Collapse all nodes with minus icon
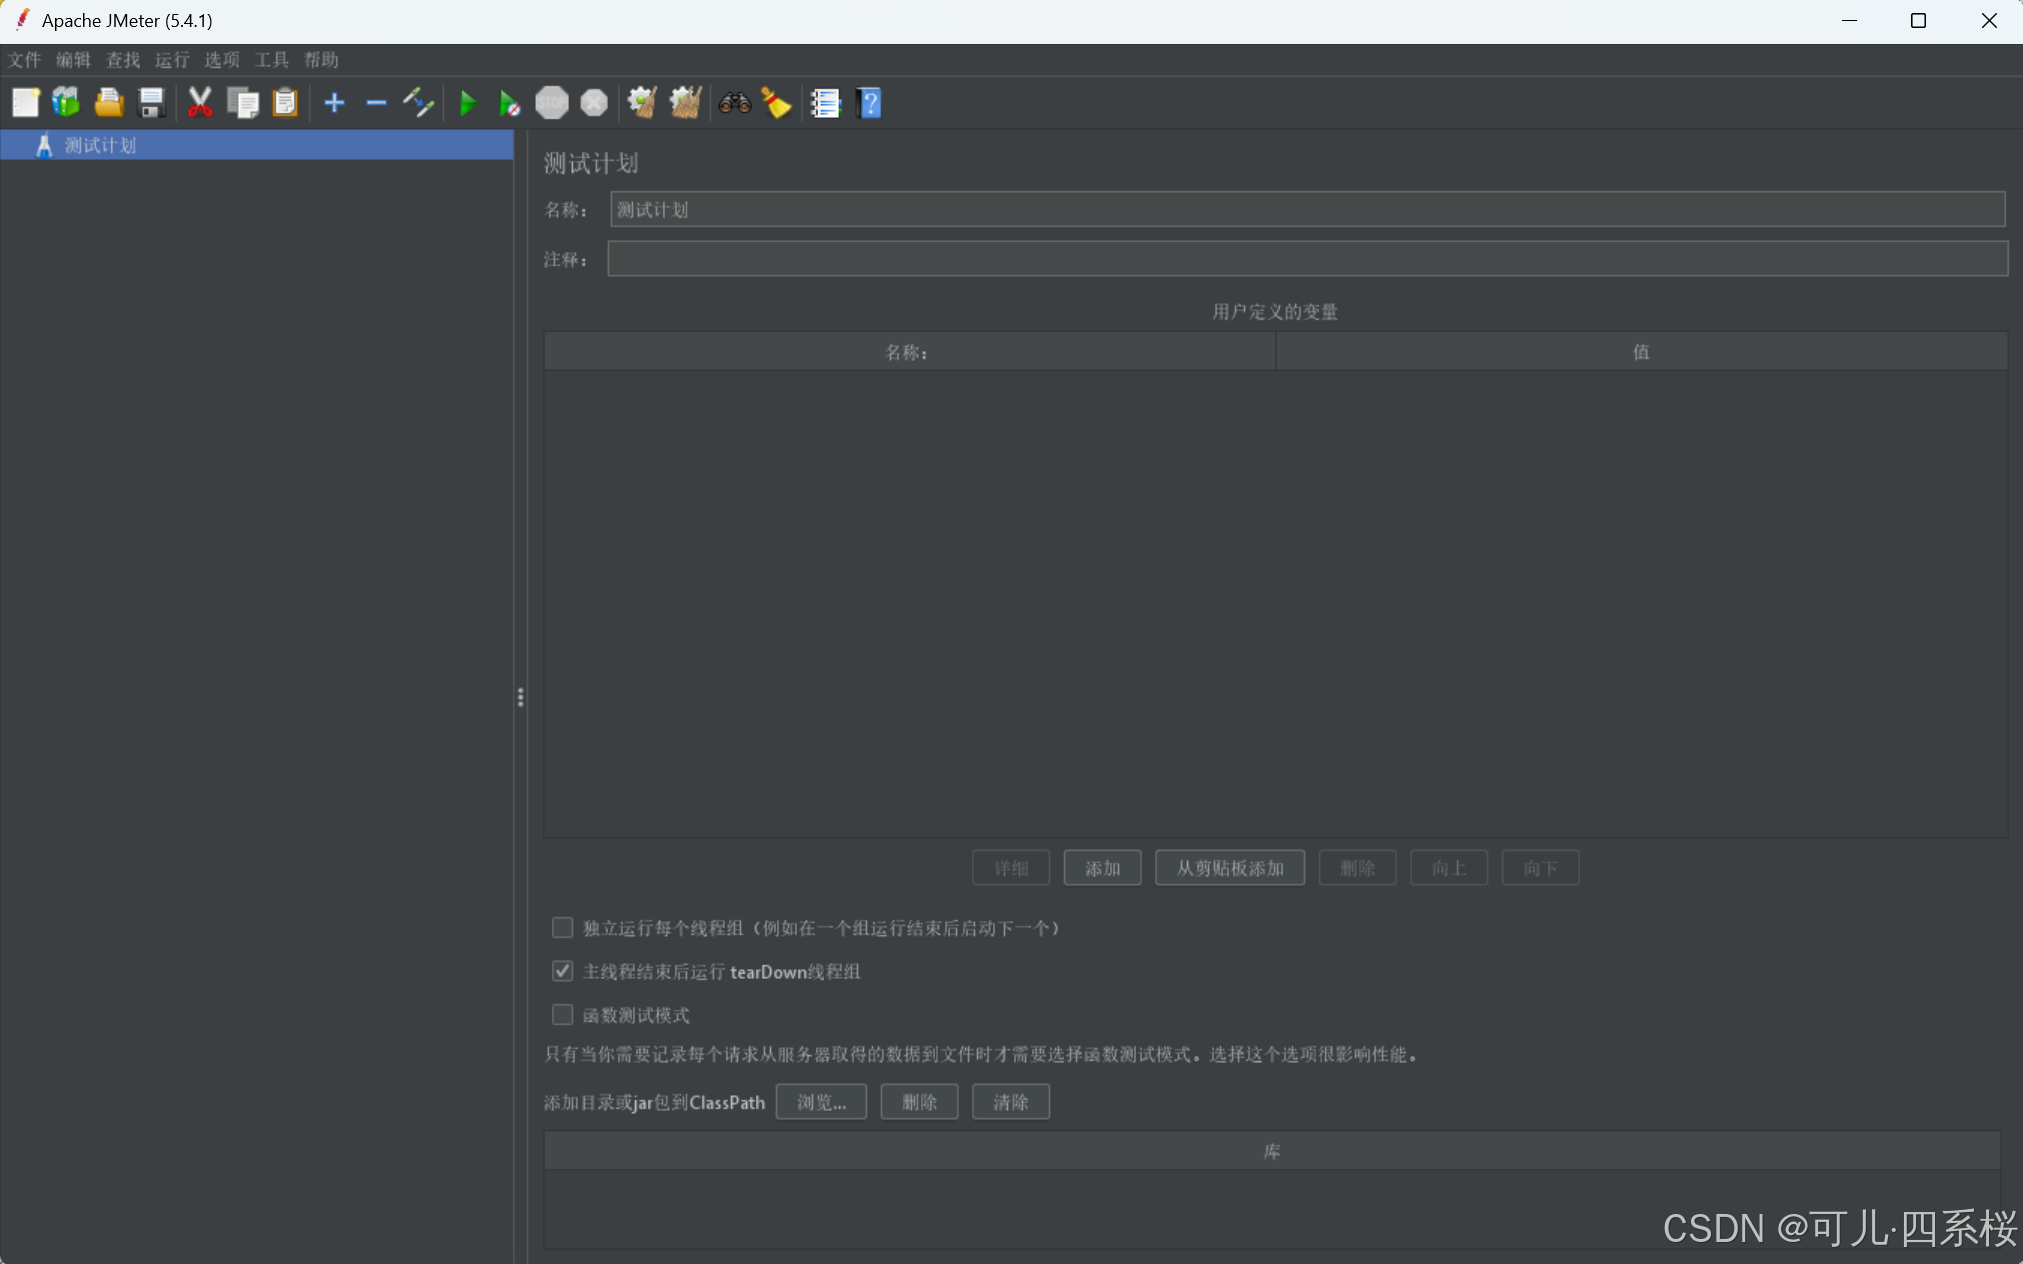This screenshot has width=2023, height=1264. tap(376, 103)
